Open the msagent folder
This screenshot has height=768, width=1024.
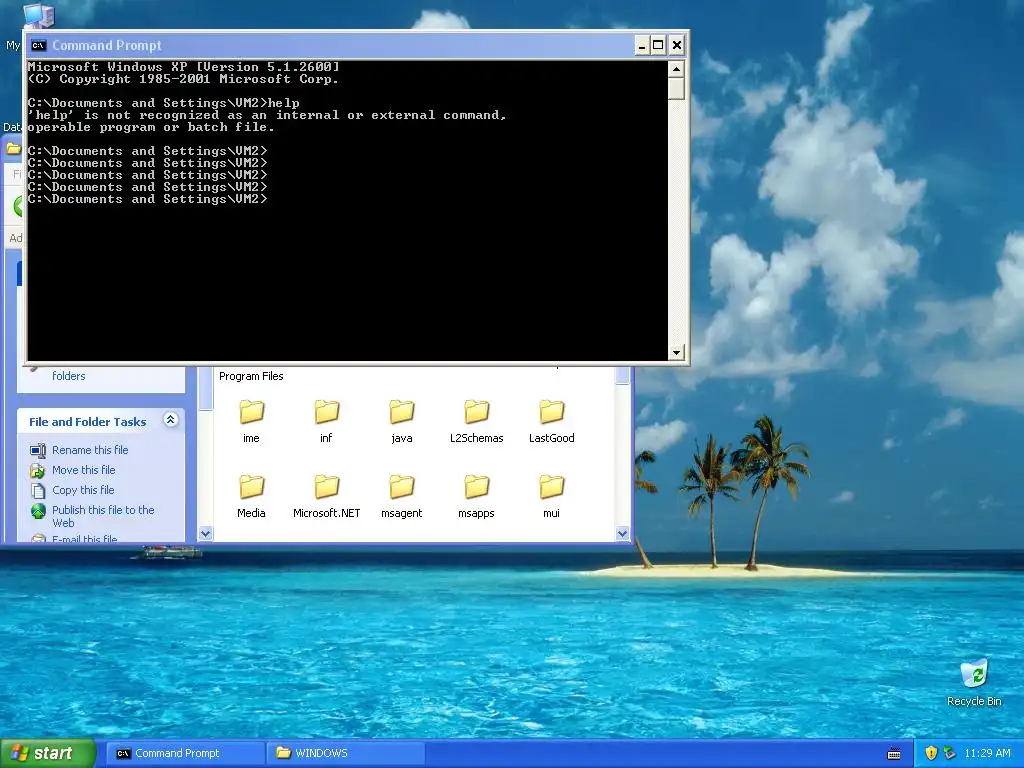402,496
